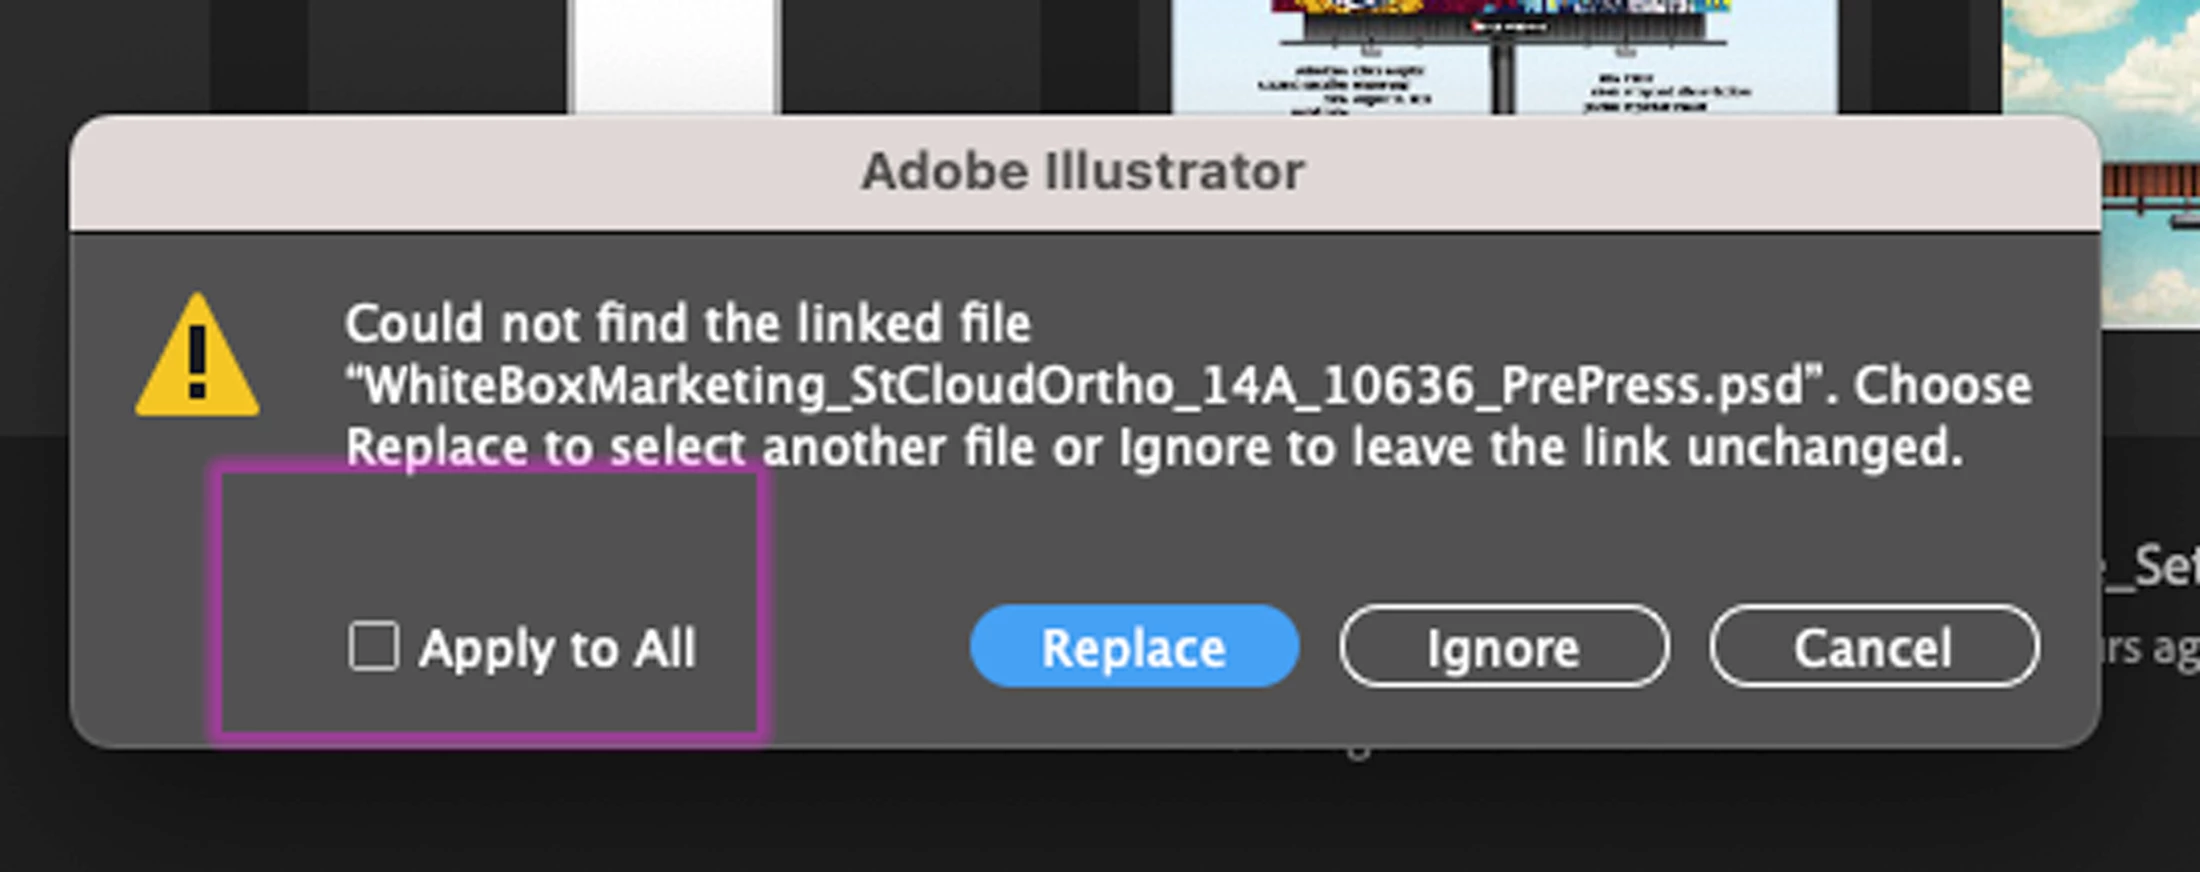Viewport: 2200px width, 872px height.
Task: Click the dark thumbnail right of white document
Action: [x=912, y=56]
